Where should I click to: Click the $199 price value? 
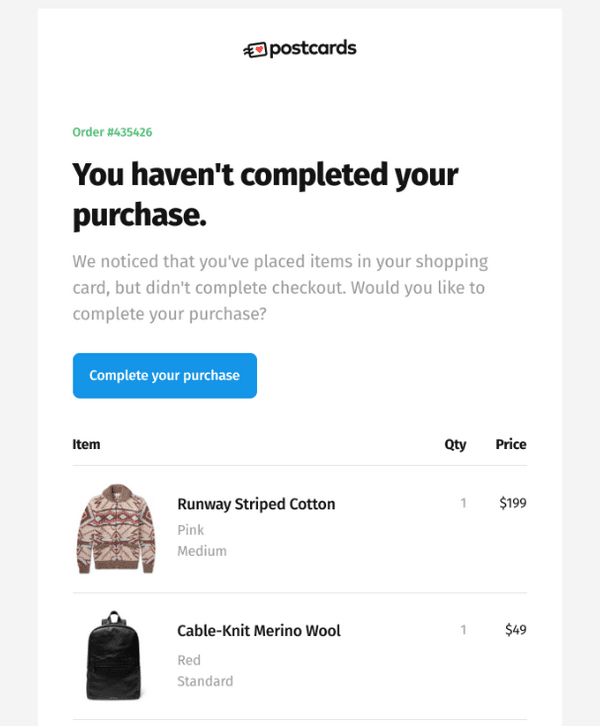pyautogui.click(x=513, y=503)
